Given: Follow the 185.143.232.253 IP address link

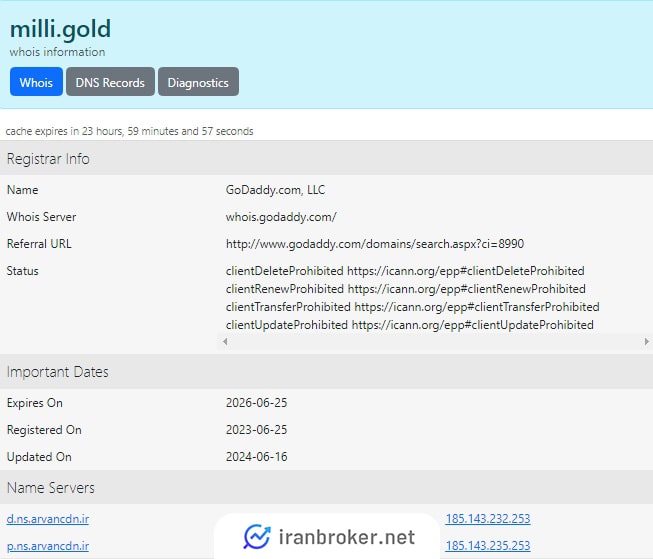Looking at the screenshot, I should coord(488,519).
